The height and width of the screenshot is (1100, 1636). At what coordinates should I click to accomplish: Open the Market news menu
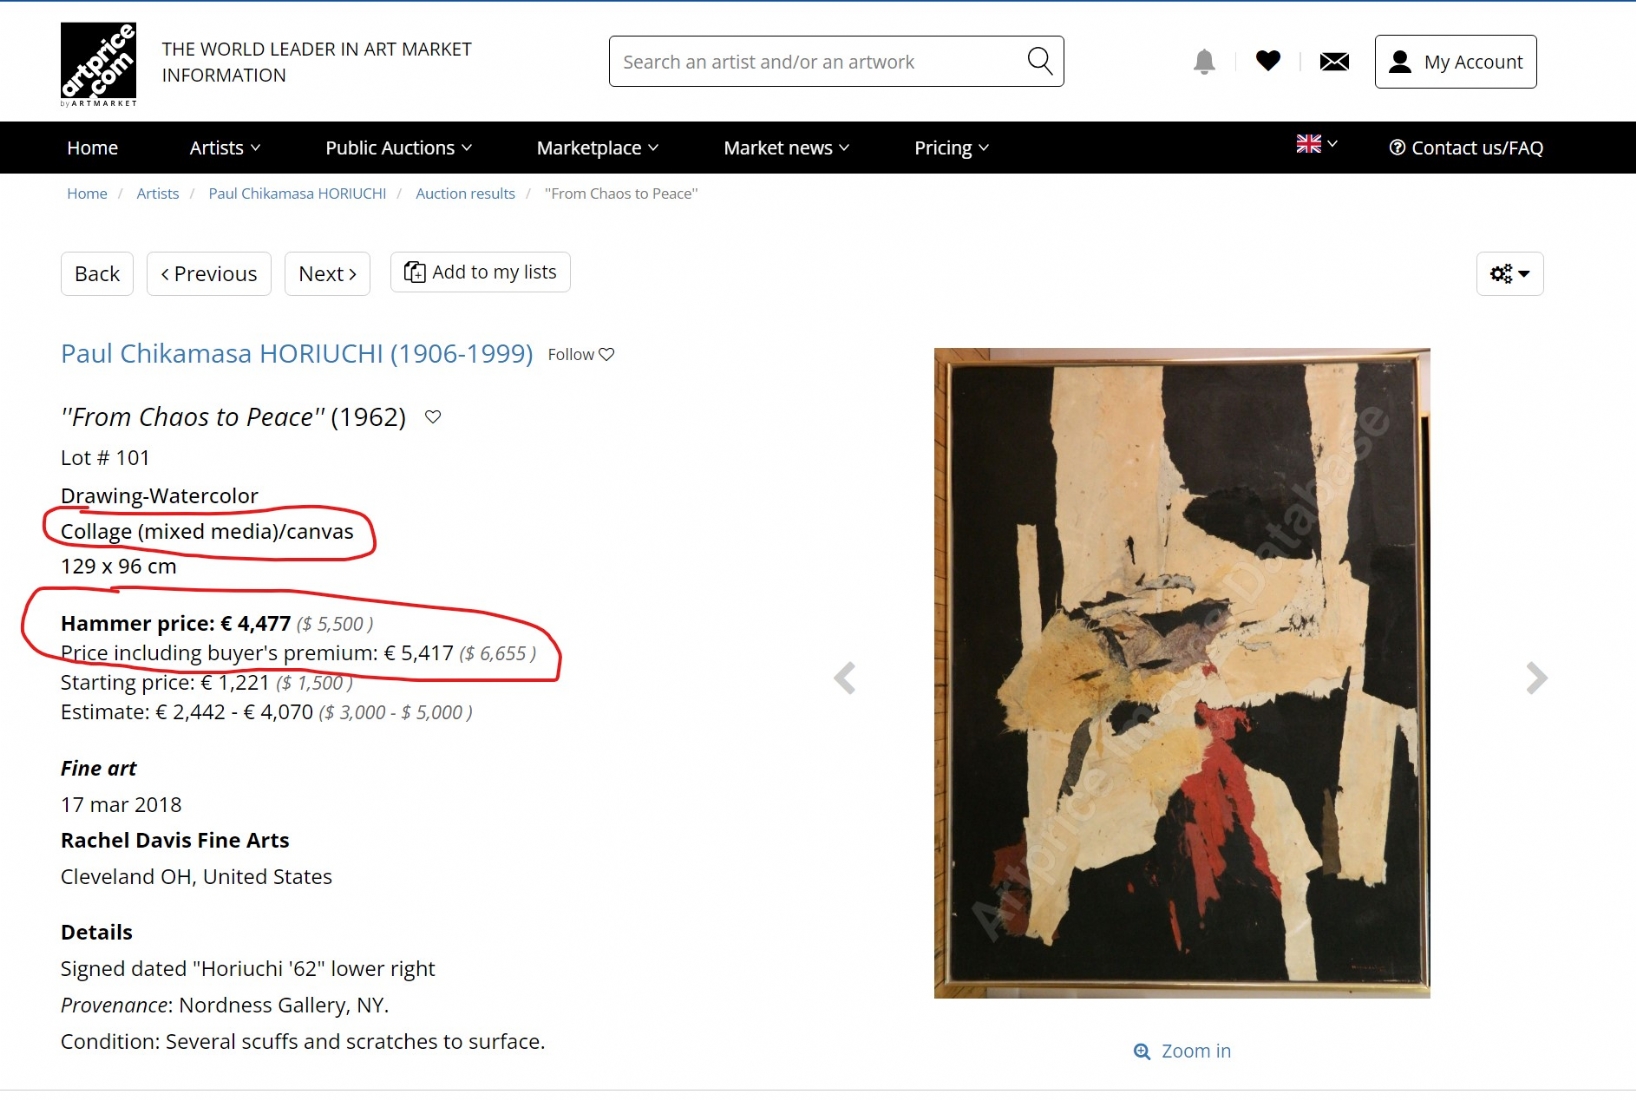click(x=786, y=148)
